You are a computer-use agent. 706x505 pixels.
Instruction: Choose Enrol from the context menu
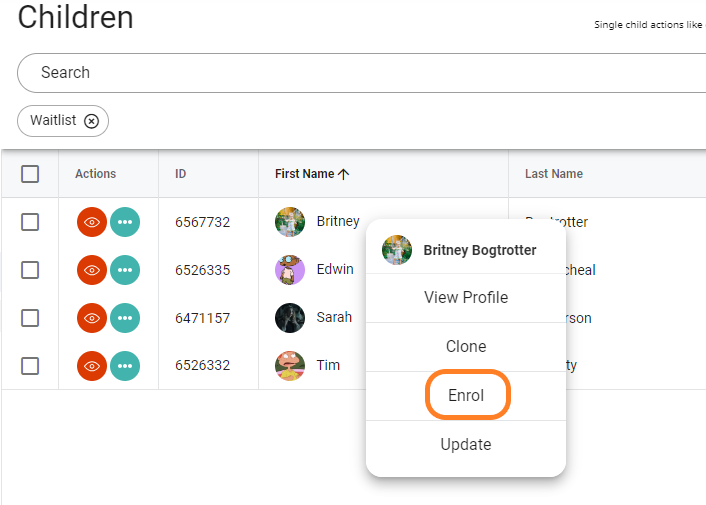point(466,395)
